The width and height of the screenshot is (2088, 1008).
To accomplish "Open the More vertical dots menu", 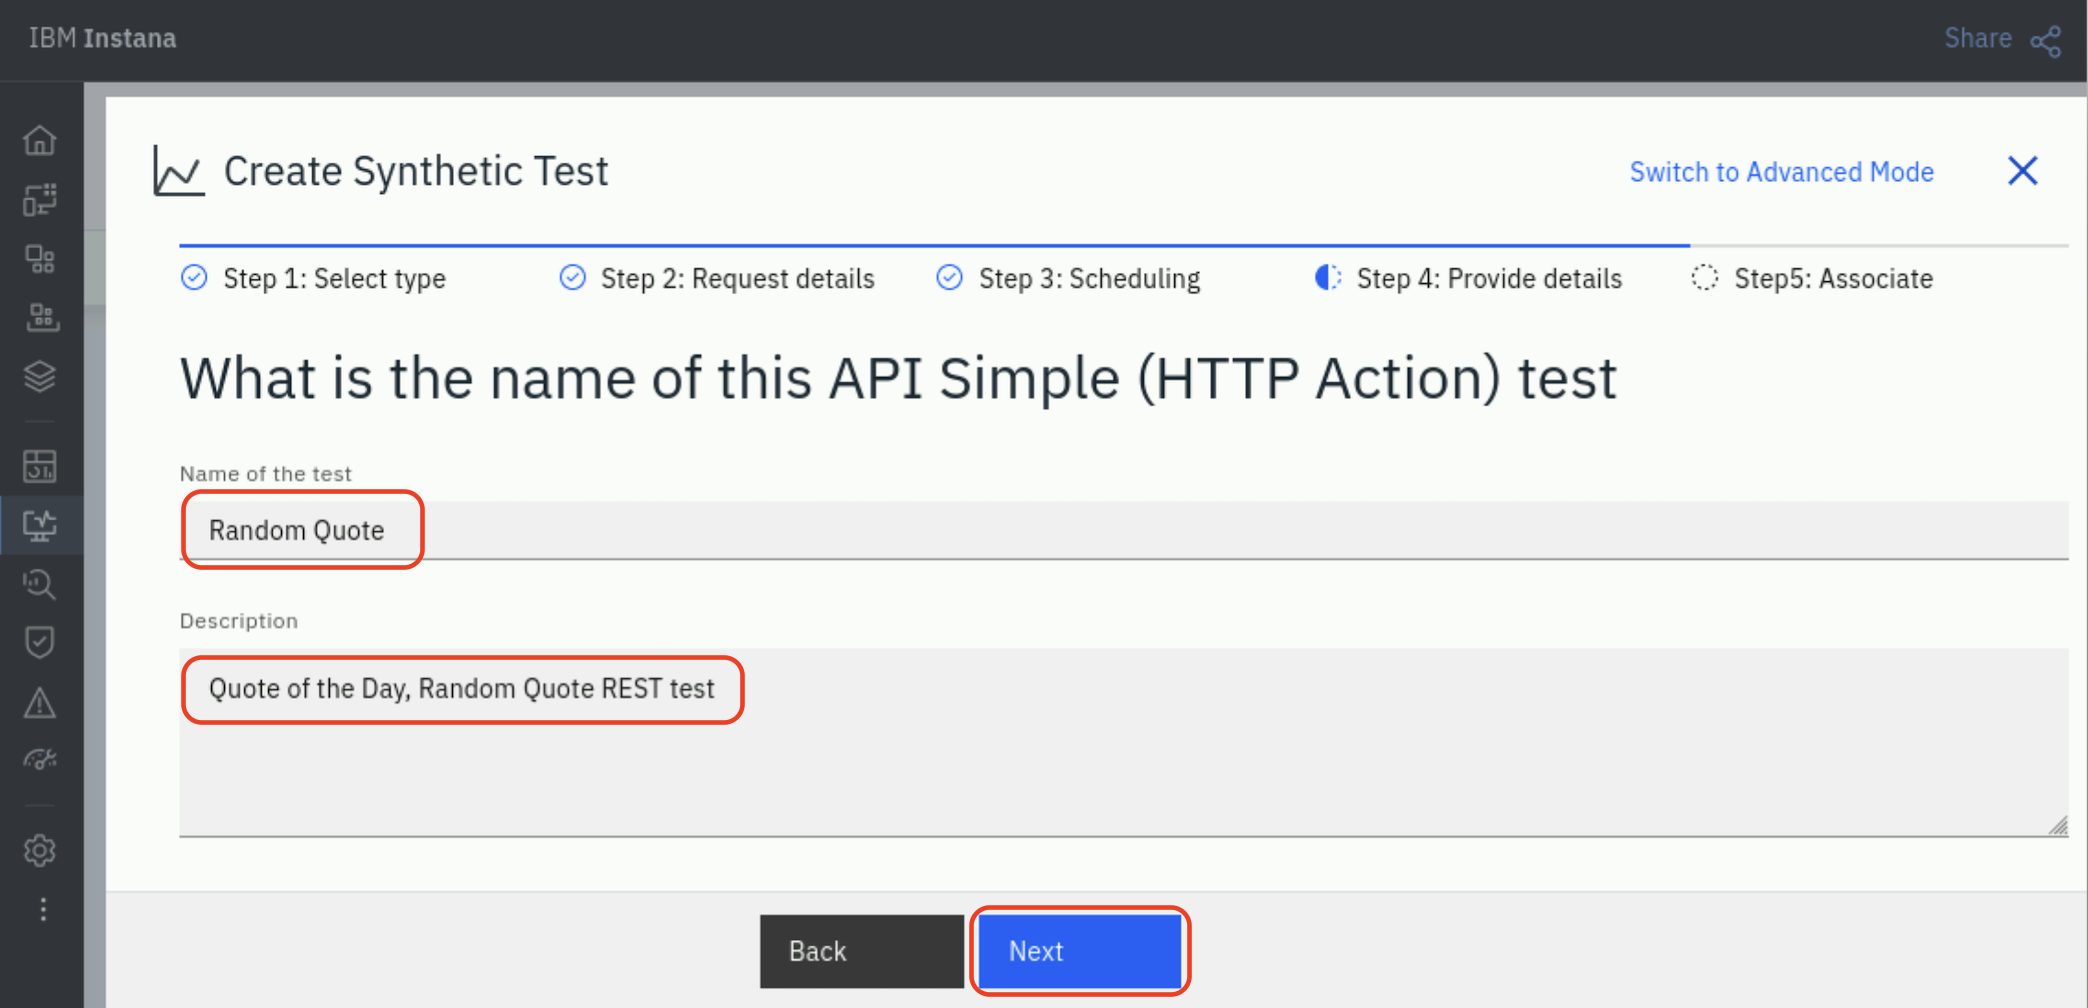I will [42, 909].
